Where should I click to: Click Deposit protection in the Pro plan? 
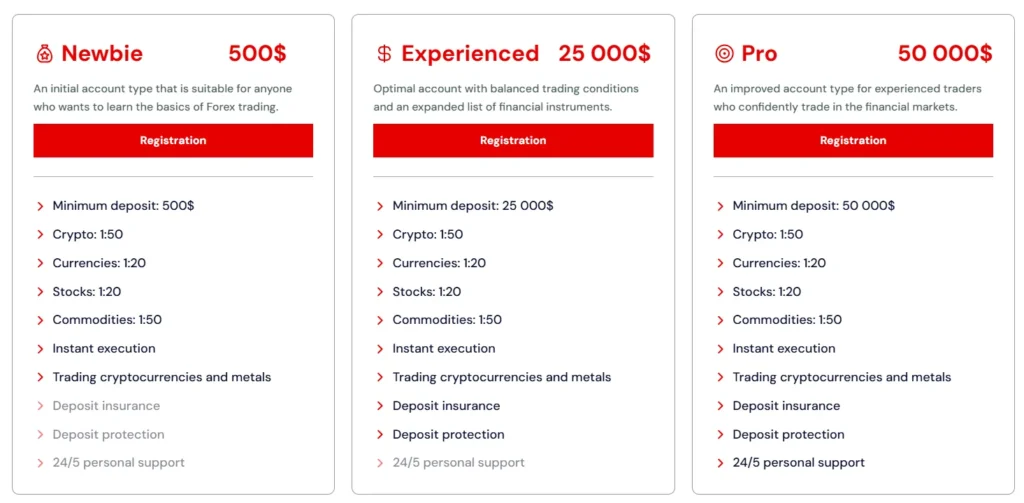[788, 435]
